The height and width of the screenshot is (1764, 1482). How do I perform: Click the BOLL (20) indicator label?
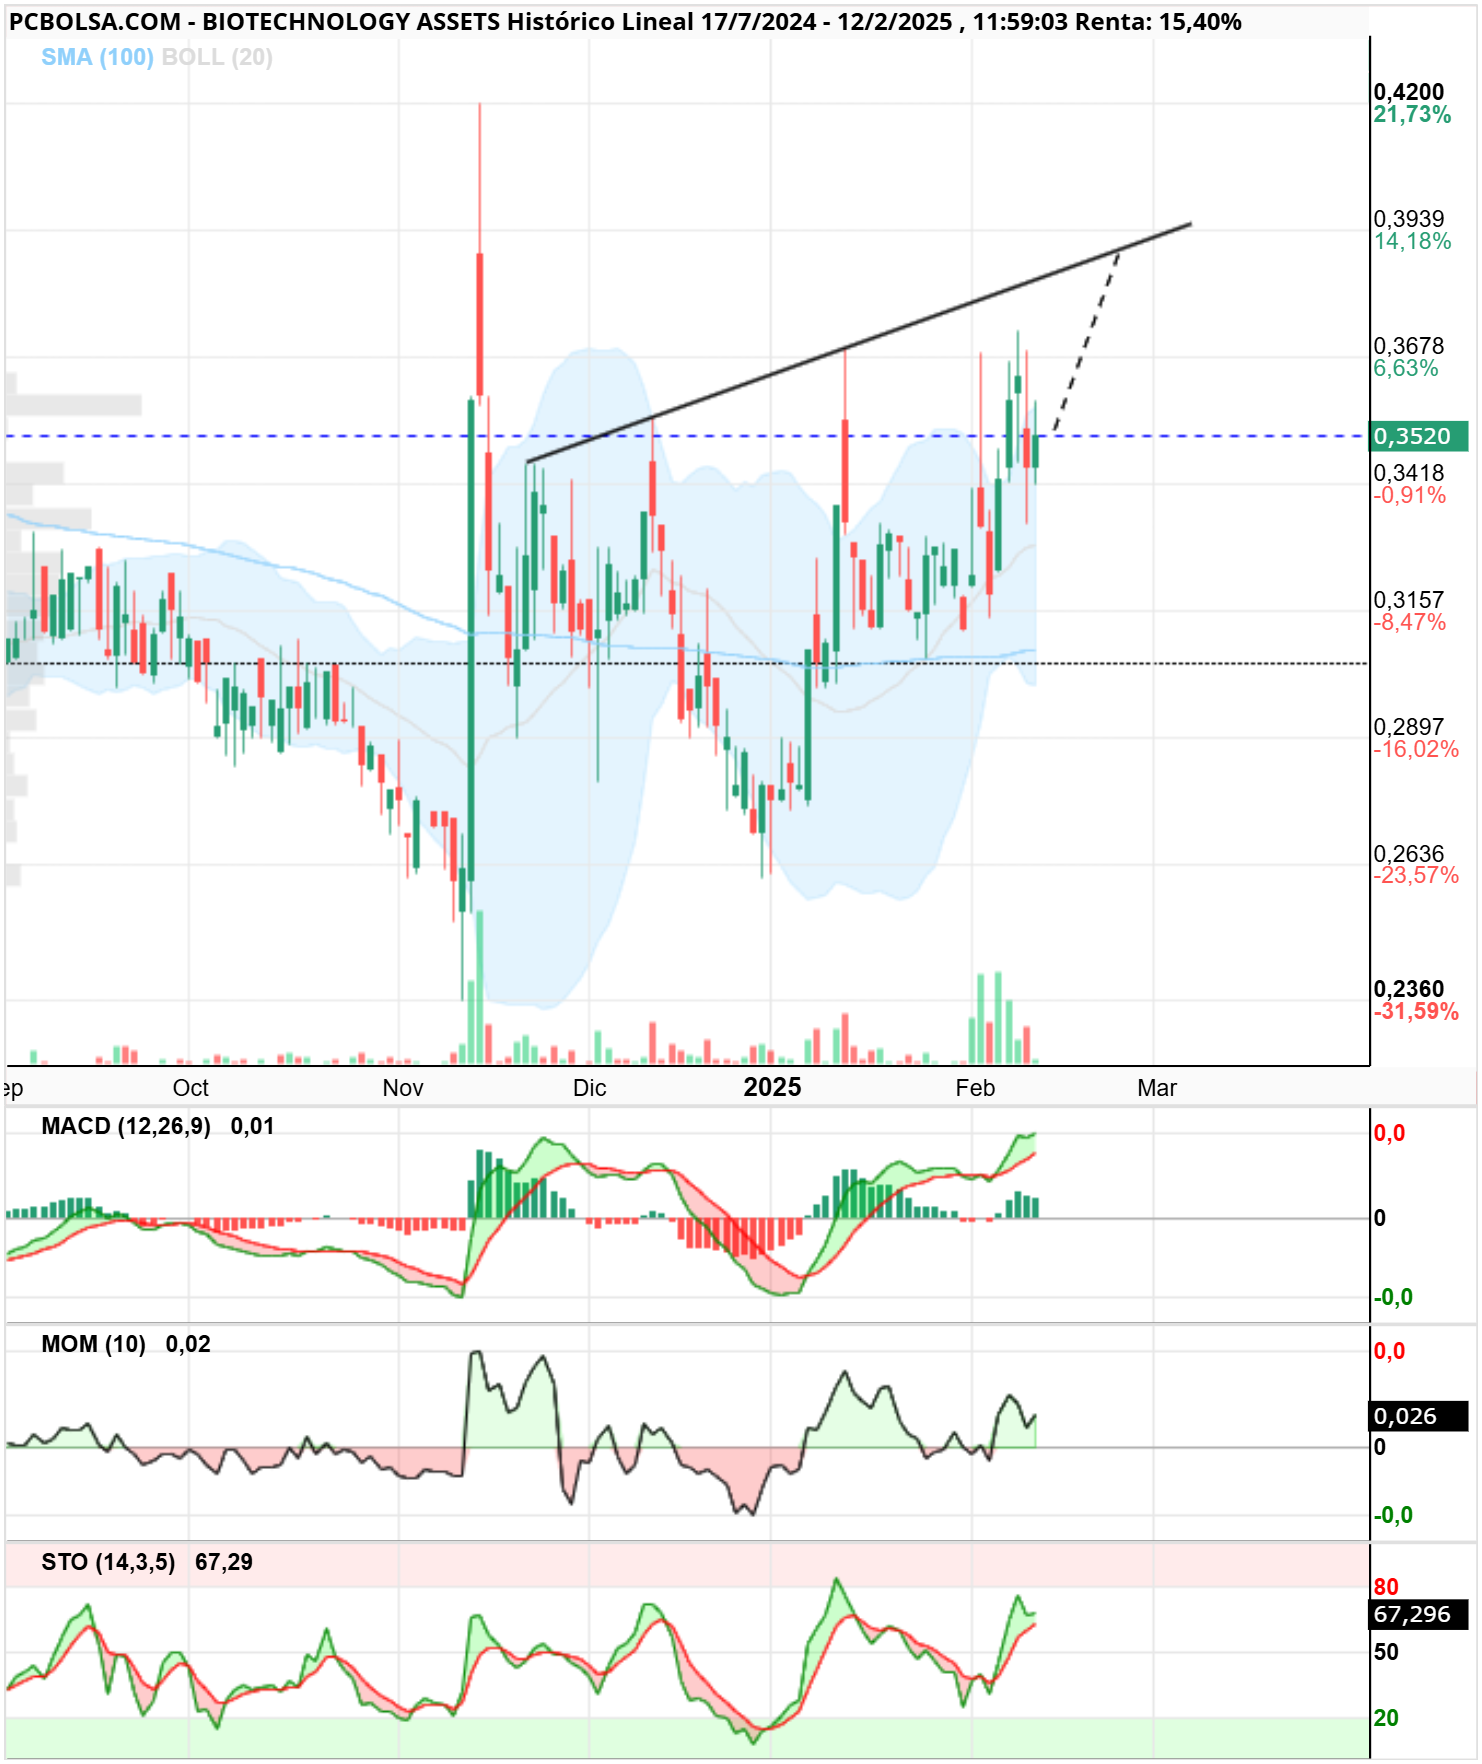(216, 57)
